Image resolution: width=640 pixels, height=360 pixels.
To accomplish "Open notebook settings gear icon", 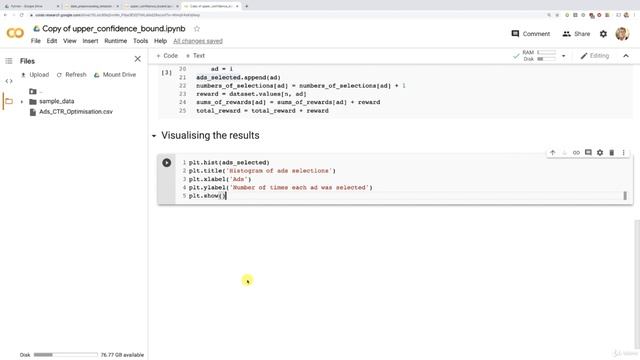I will [x=603, y=34].
